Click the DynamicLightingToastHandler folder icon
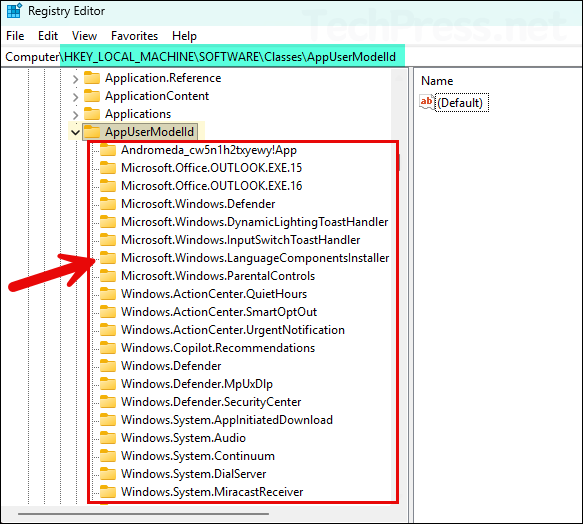The height and width of the screenshot is (524, 583). [108, 222]
